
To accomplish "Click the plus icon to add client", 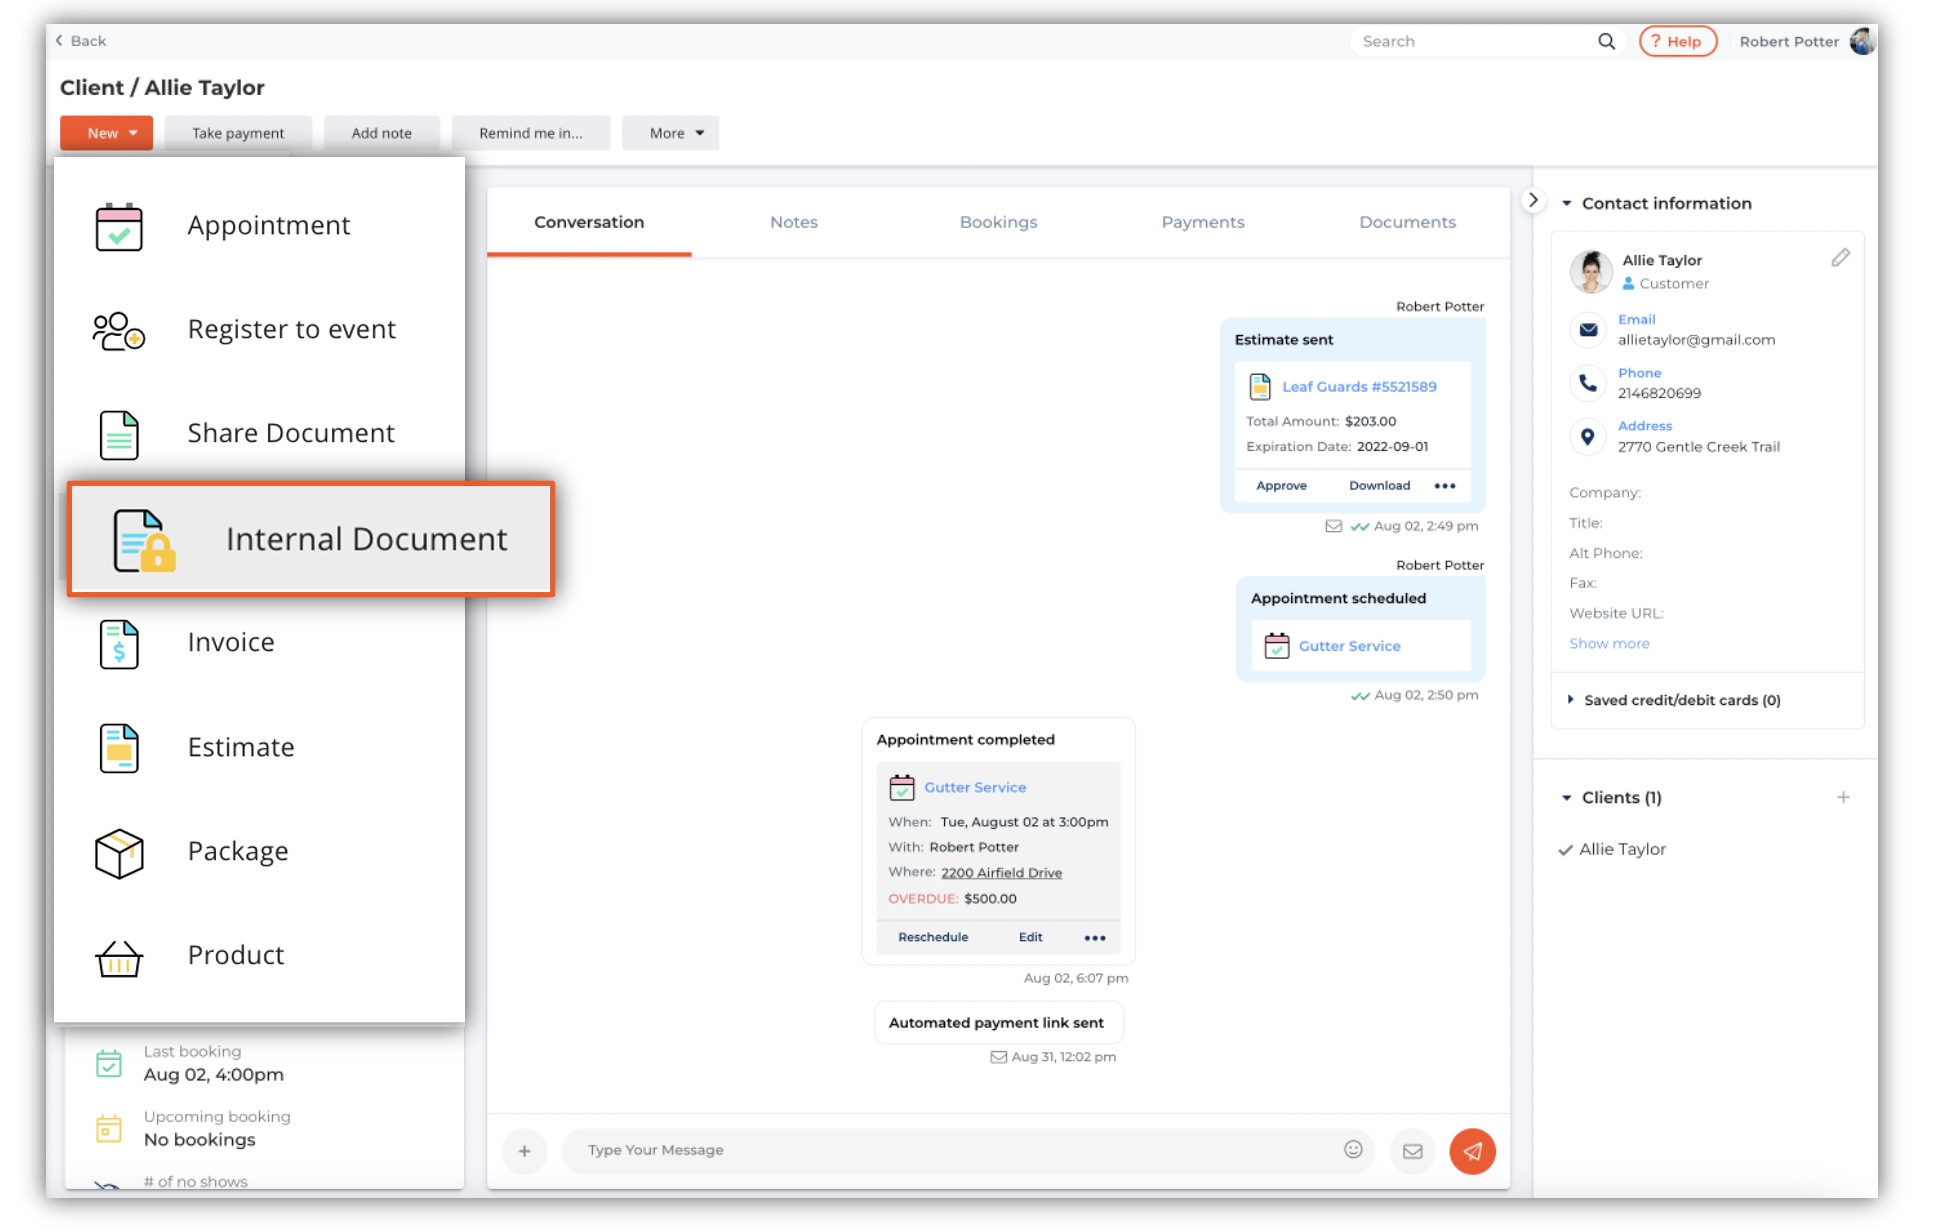I will coord(1842,797).
